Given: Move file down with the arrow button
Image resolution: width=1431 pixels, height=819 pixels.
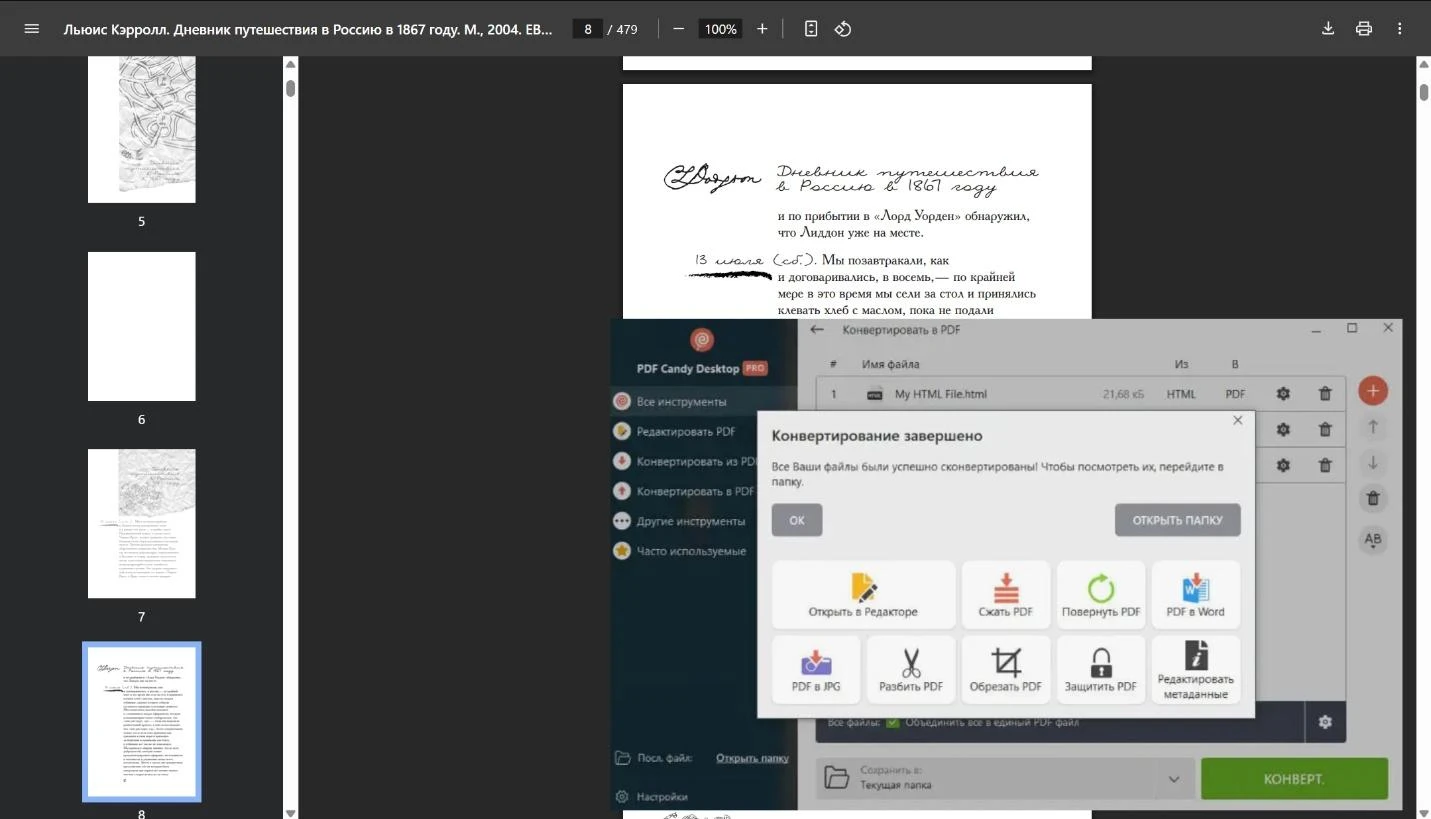Looking at the screenshot, I should pos(1373,462).
